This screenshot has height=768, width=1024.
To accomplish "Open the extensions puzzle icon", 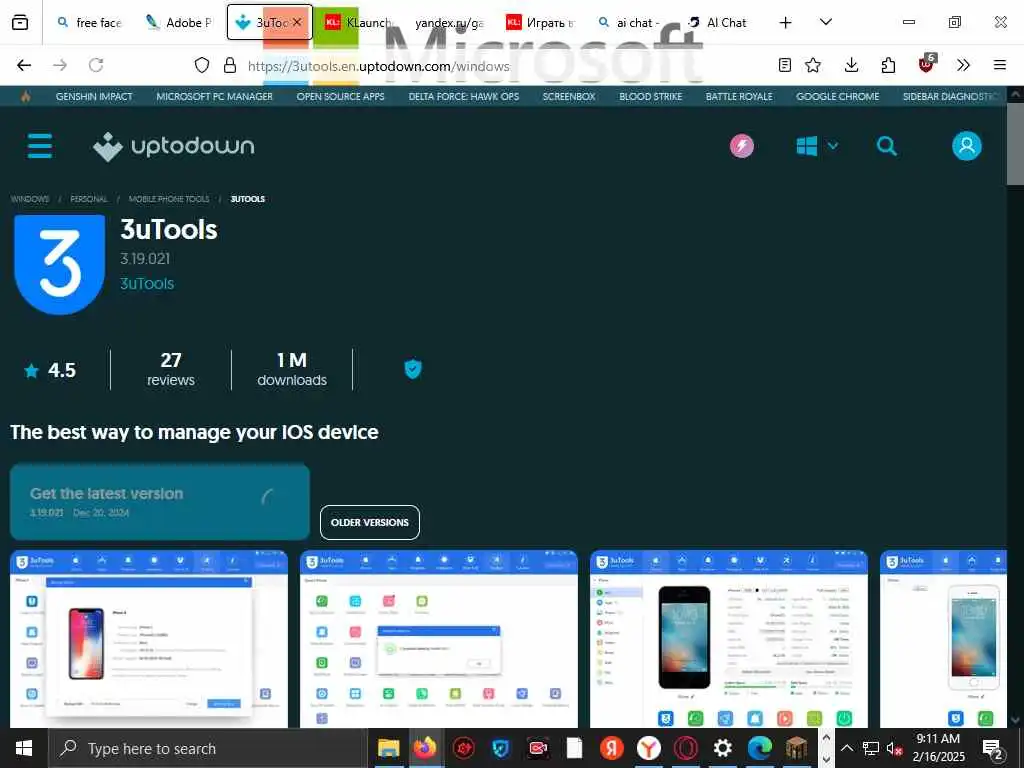I will point(888,65).
